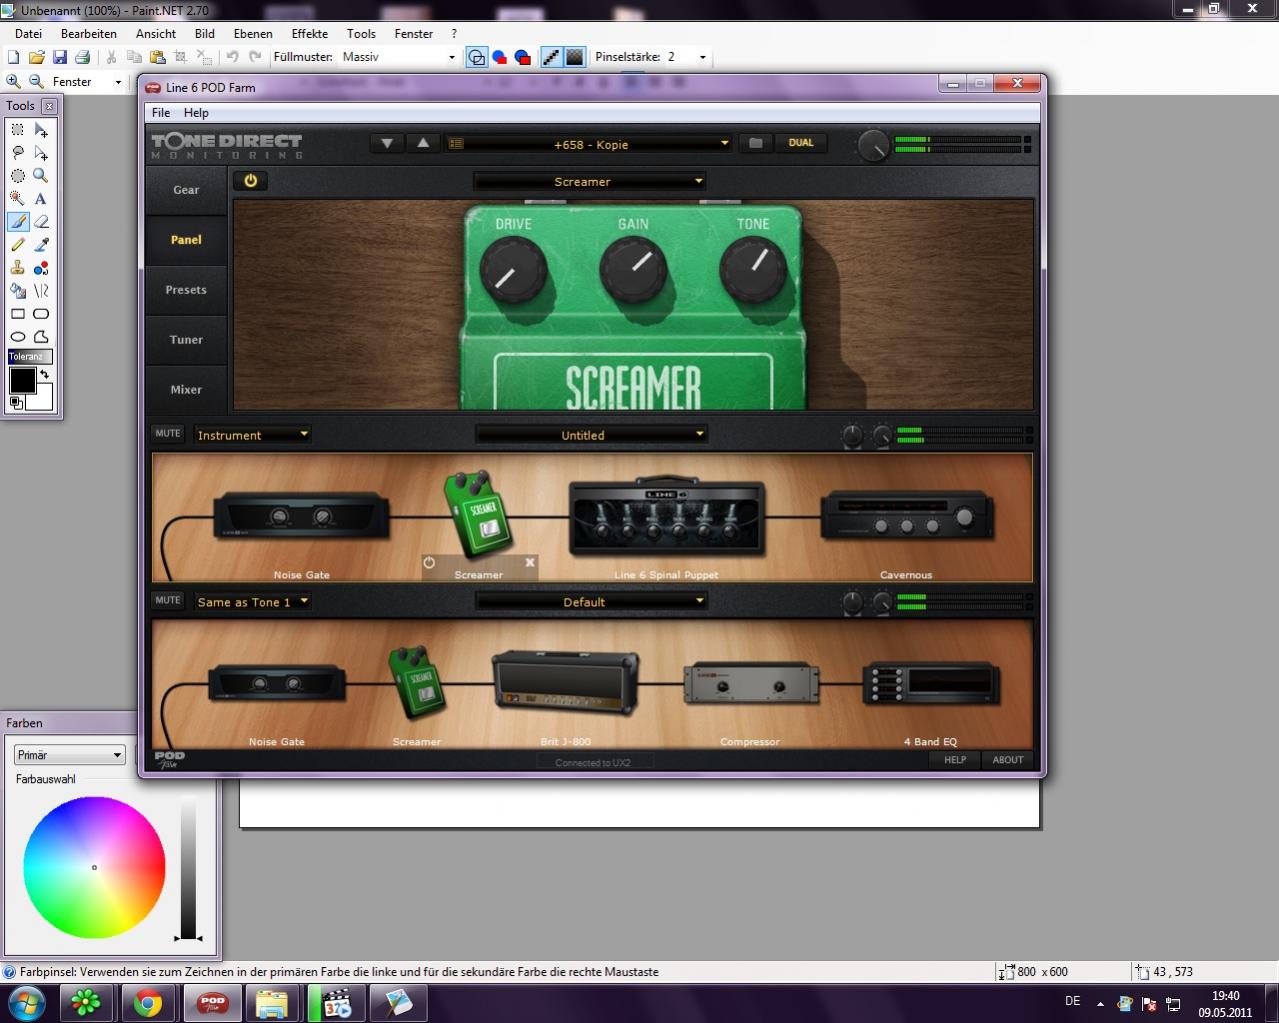1279x1023 pixels.
Task: Click the Zoom Out icon in Paint.NET
Action: [x=37, y=82]
